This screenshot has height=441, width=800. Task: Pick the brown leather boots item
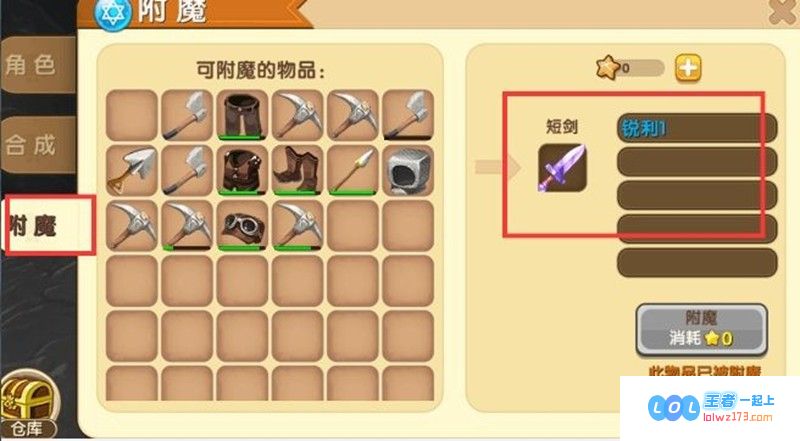(297, 170)
